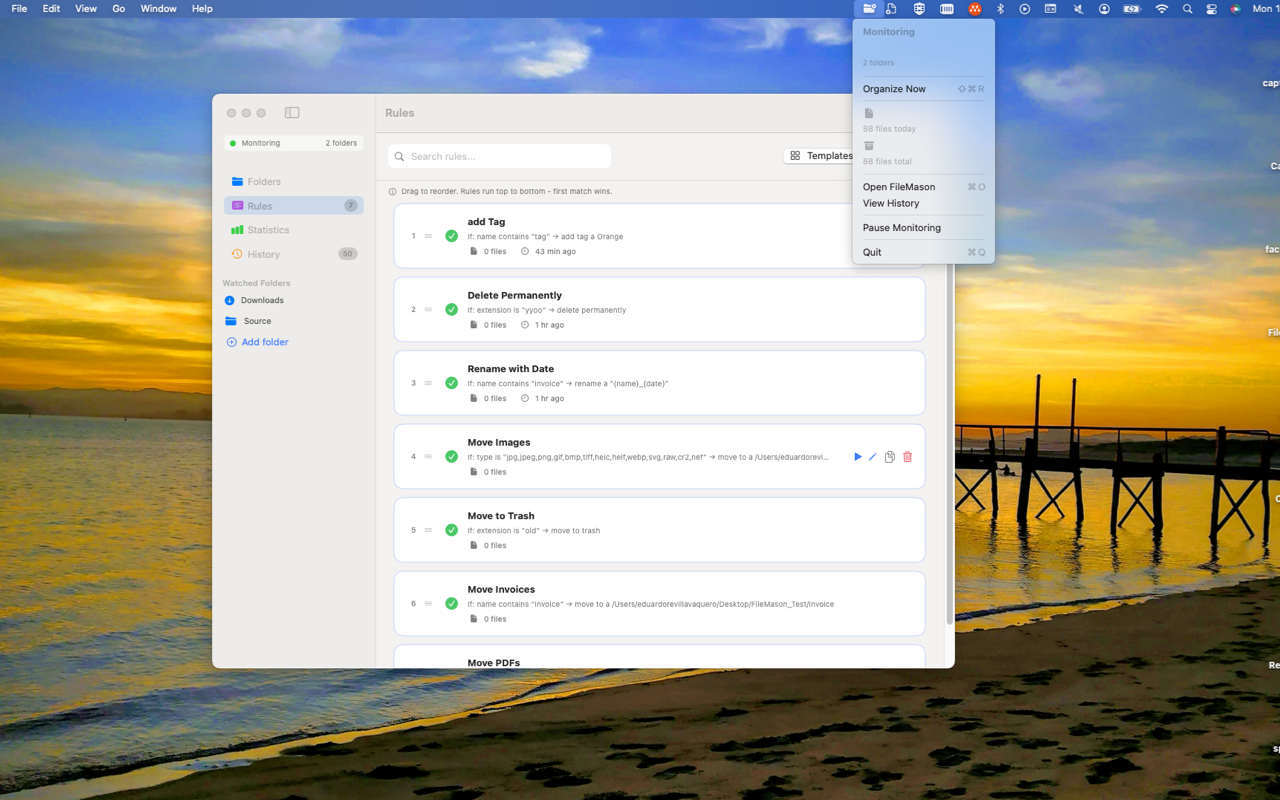Image resolution: width=1280 pixels, height=800 pixels.
Task: Open Spotlight search in the menu bar
Action: (x=1187, y=9)
